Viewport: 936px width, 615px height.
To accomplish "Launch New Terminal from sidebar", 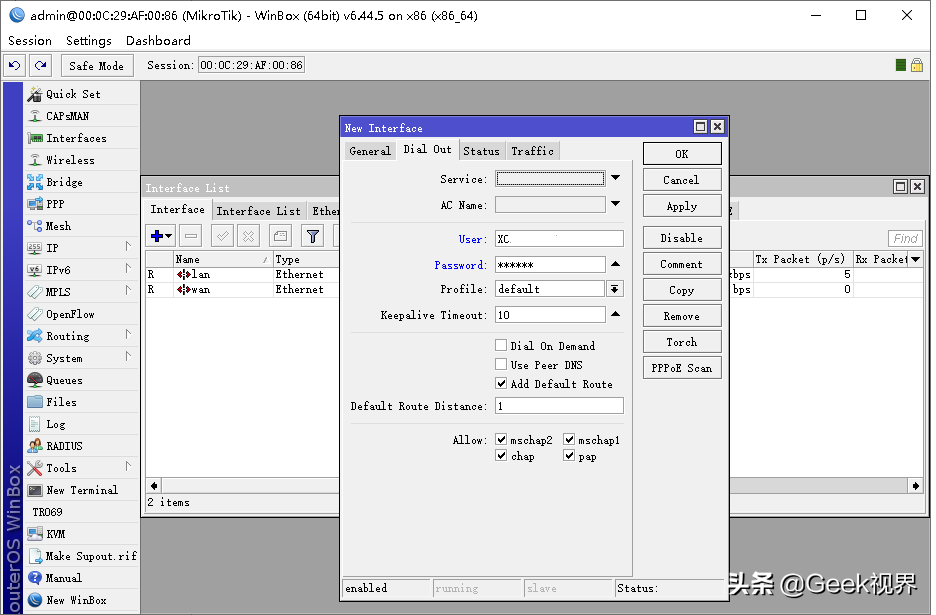I will point(81,490).
